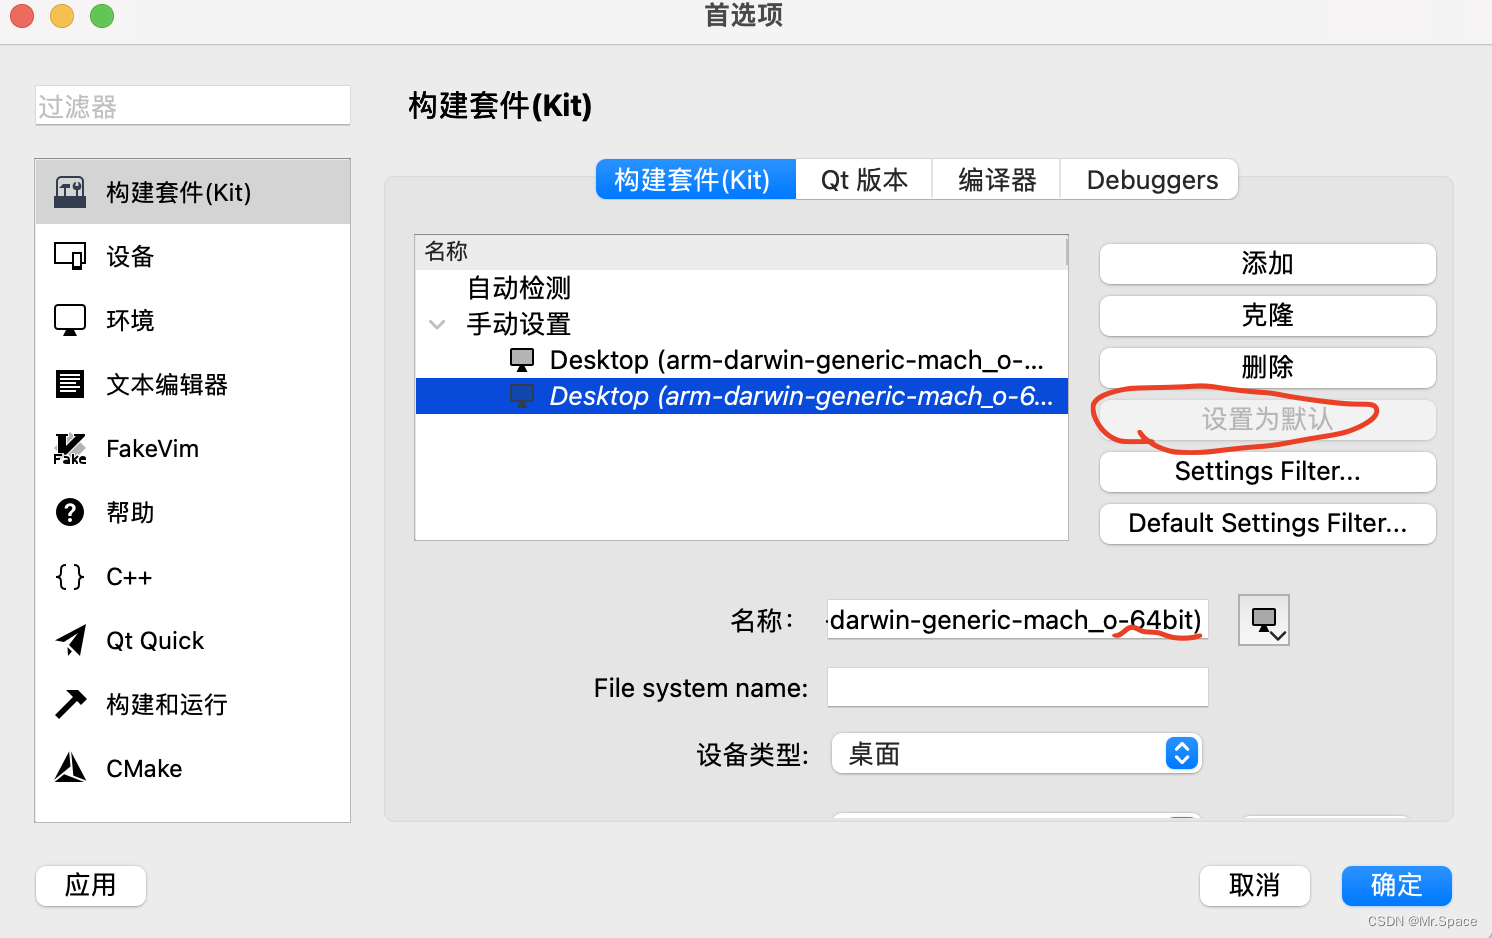
Task: Open the kit icon chooser button
Action: [x=1264, y=620]
